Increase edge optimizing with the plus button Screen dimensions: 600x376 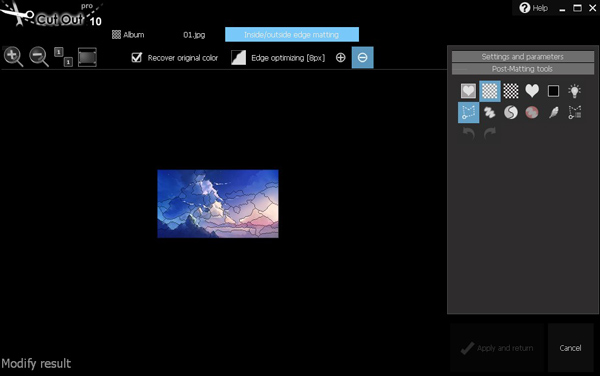point(341,57)
